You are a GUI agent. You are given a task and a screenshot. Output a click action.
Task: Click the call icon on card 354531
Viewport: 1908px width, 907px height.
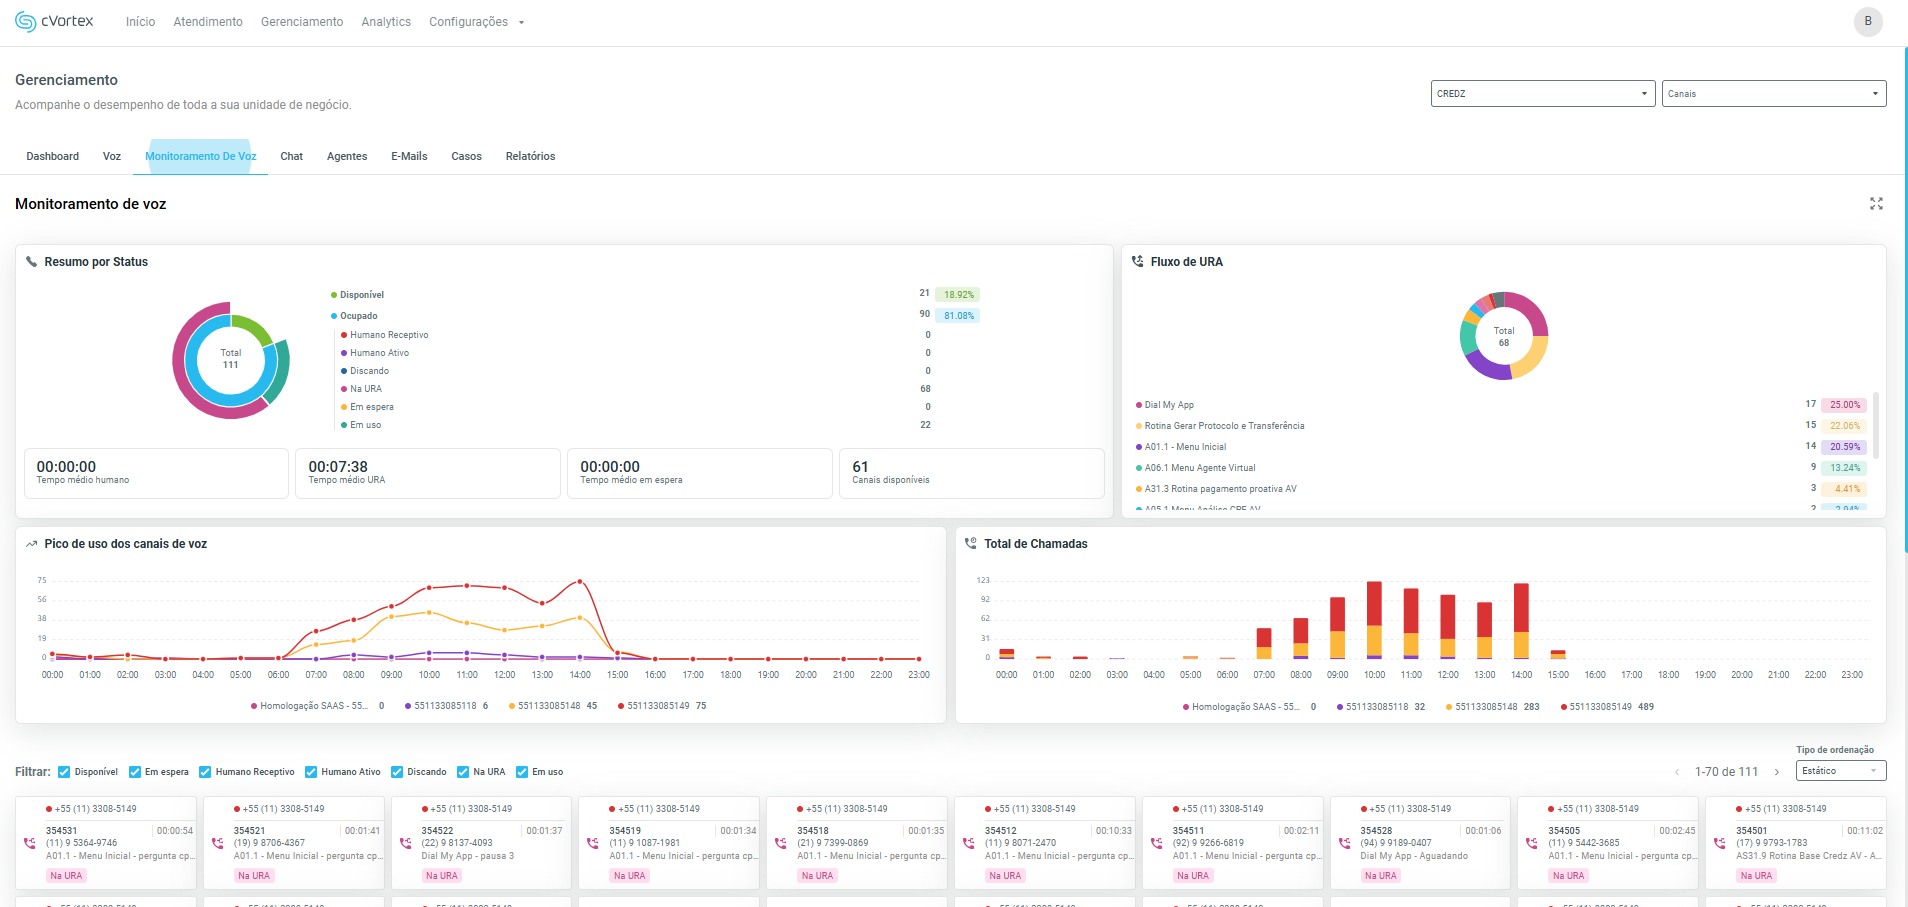(x=30, y=843)
